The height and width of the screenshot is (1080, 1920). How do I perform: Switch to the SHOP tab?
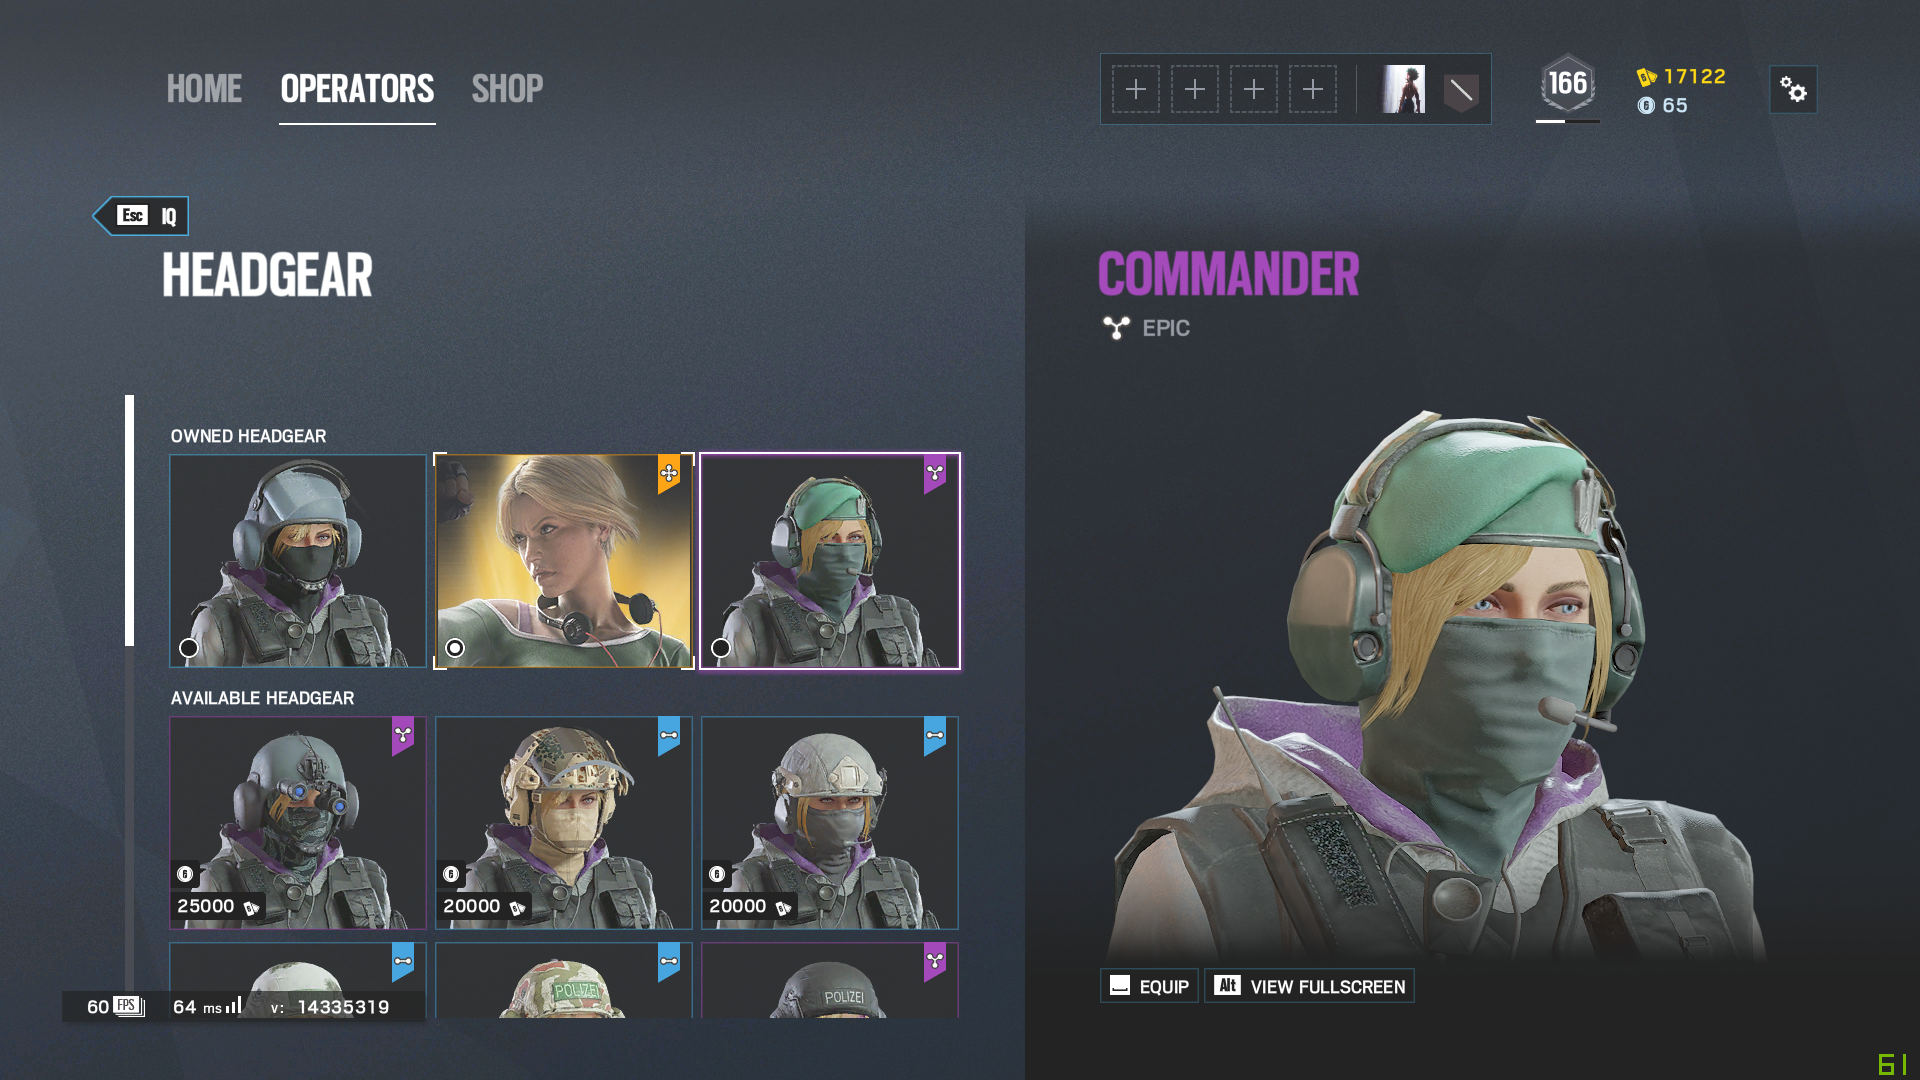(x=507, y=89)
